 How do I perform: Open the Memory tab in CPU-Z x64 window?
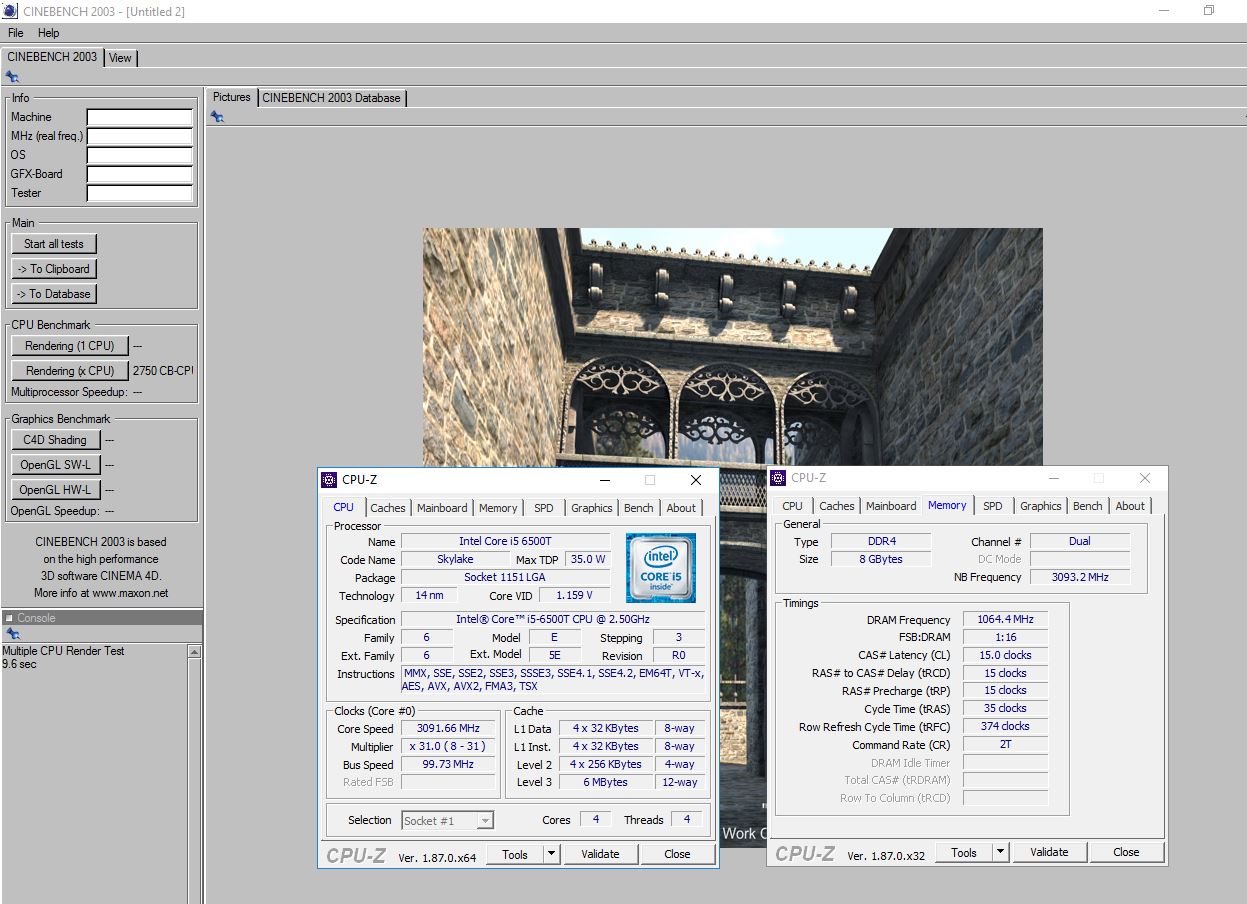point(498,508)
